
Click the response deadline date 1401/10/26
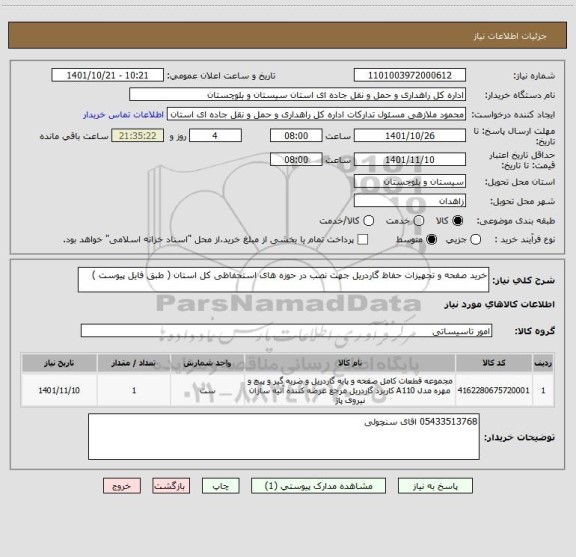410,136
